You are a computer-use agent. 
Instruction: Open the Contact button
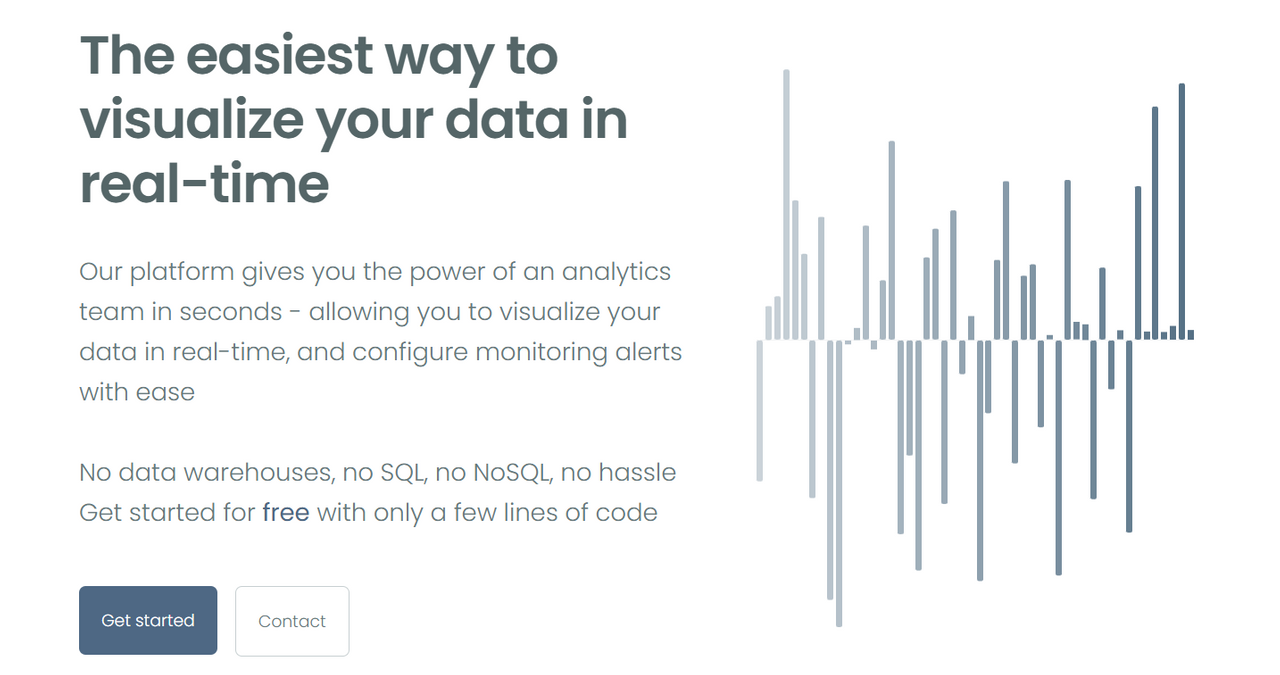click(x=292, y=621)
